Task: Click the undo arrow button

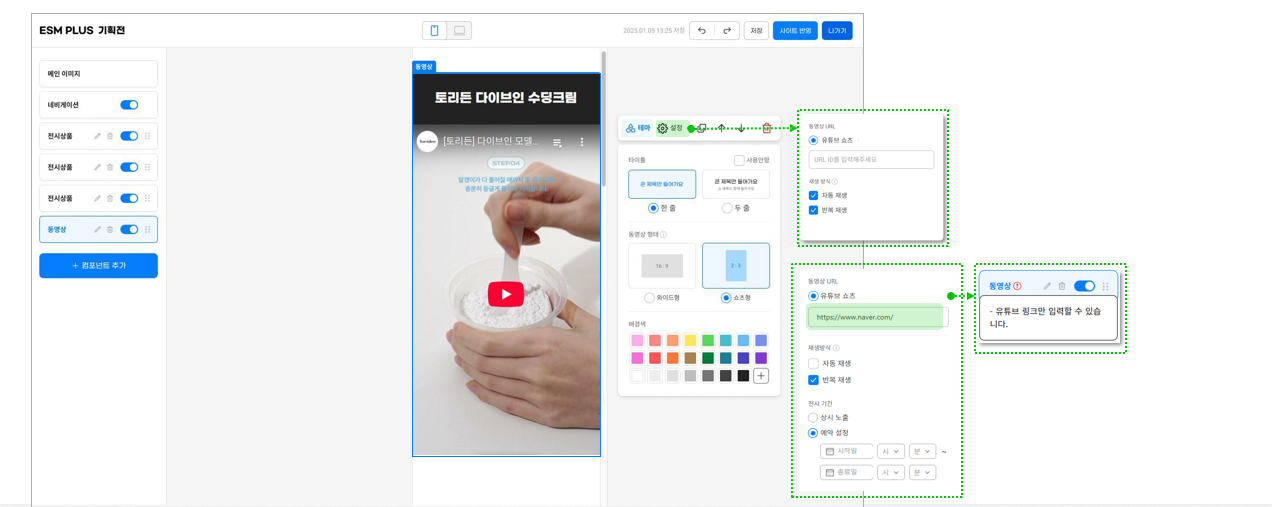Action: tap(702, 31)
